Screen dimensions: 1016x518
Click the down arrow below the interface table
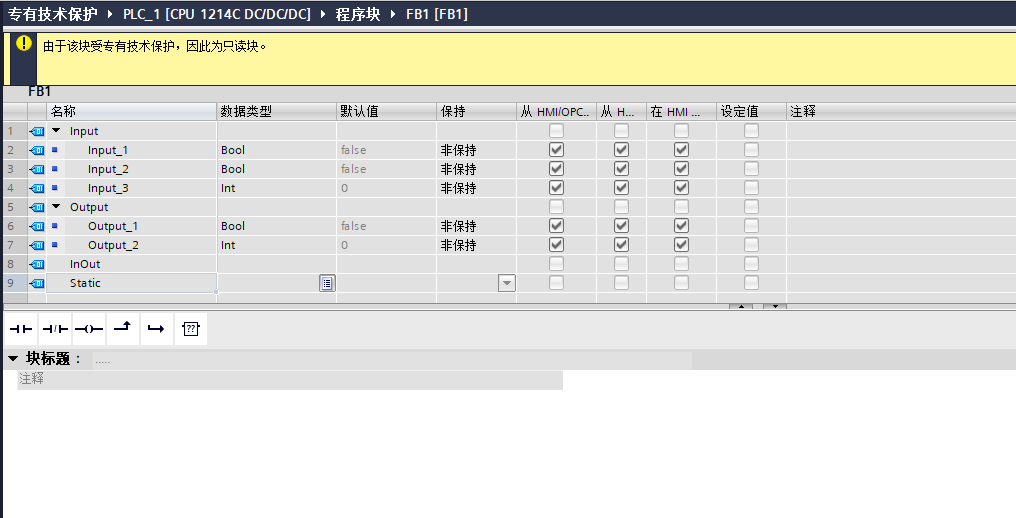(x=774, y=306)
